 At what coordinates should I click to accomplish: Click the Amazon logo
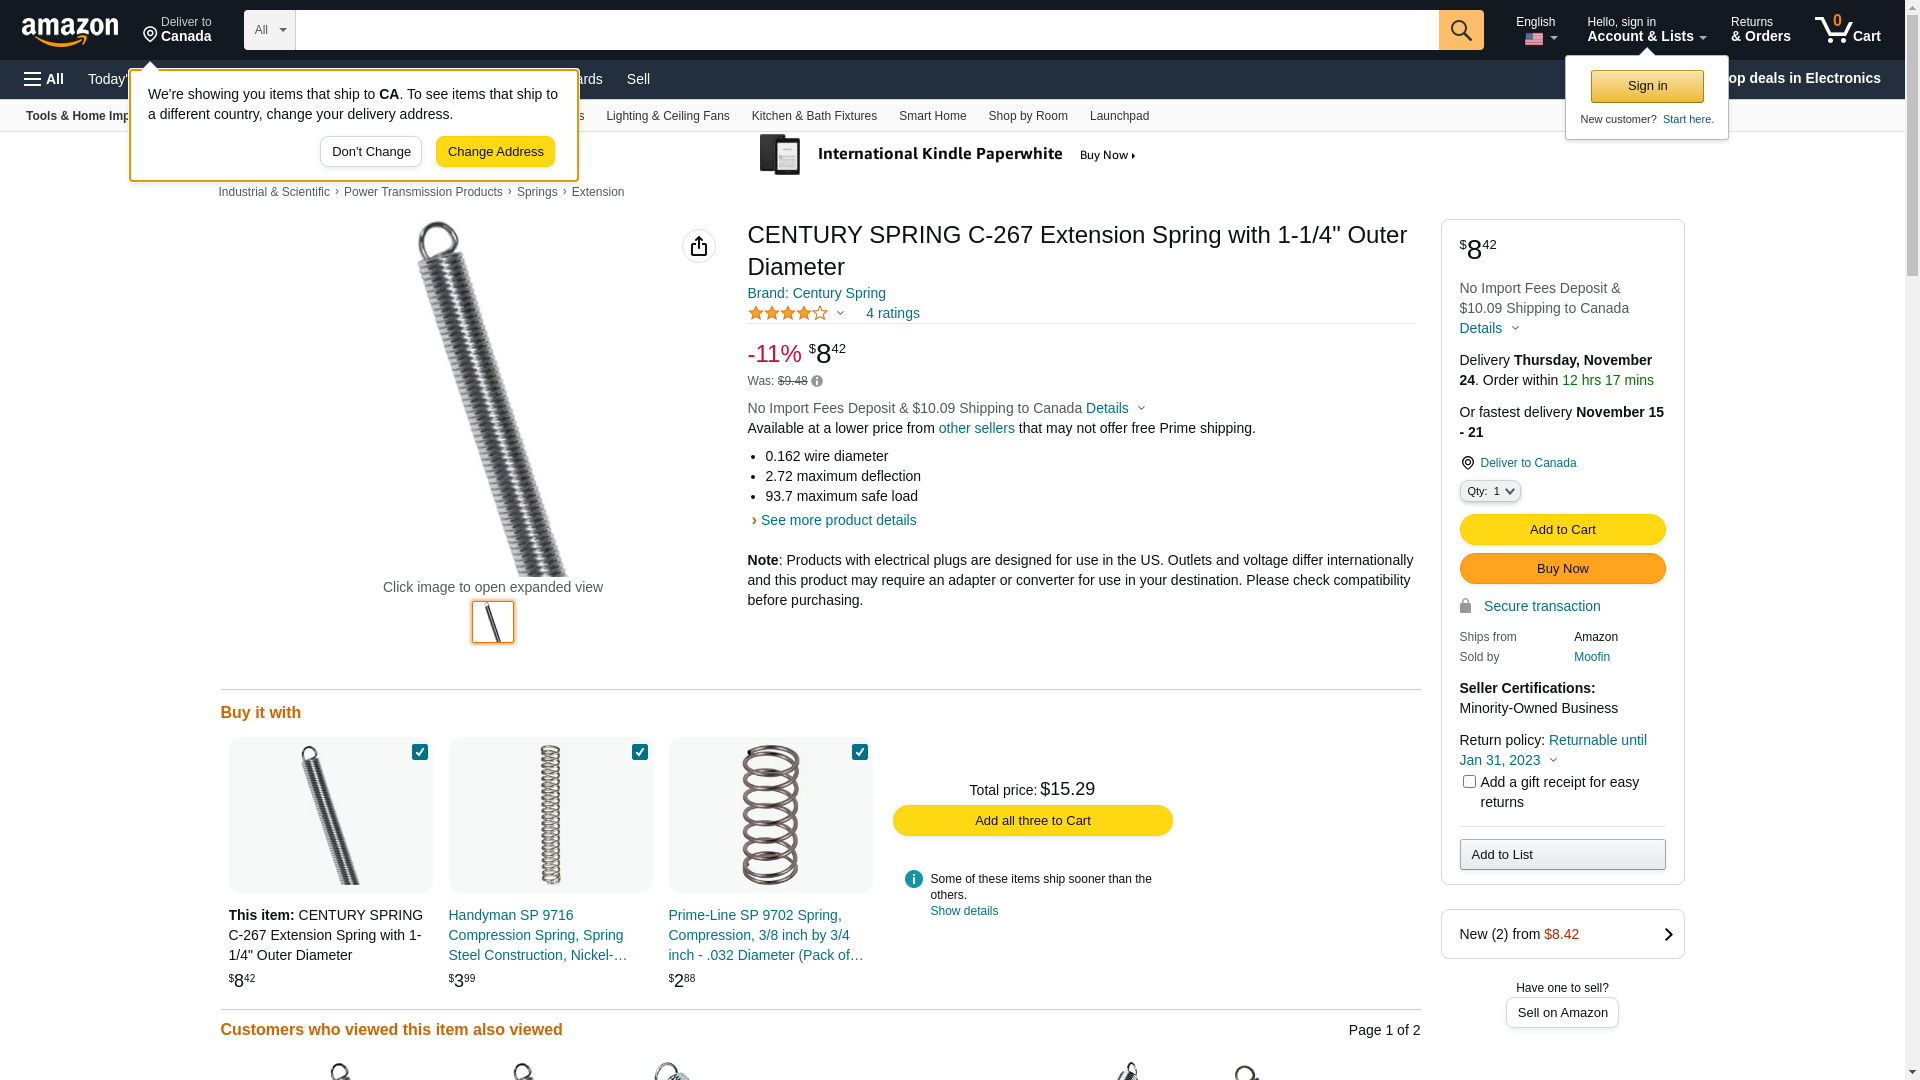pos(70,32)
